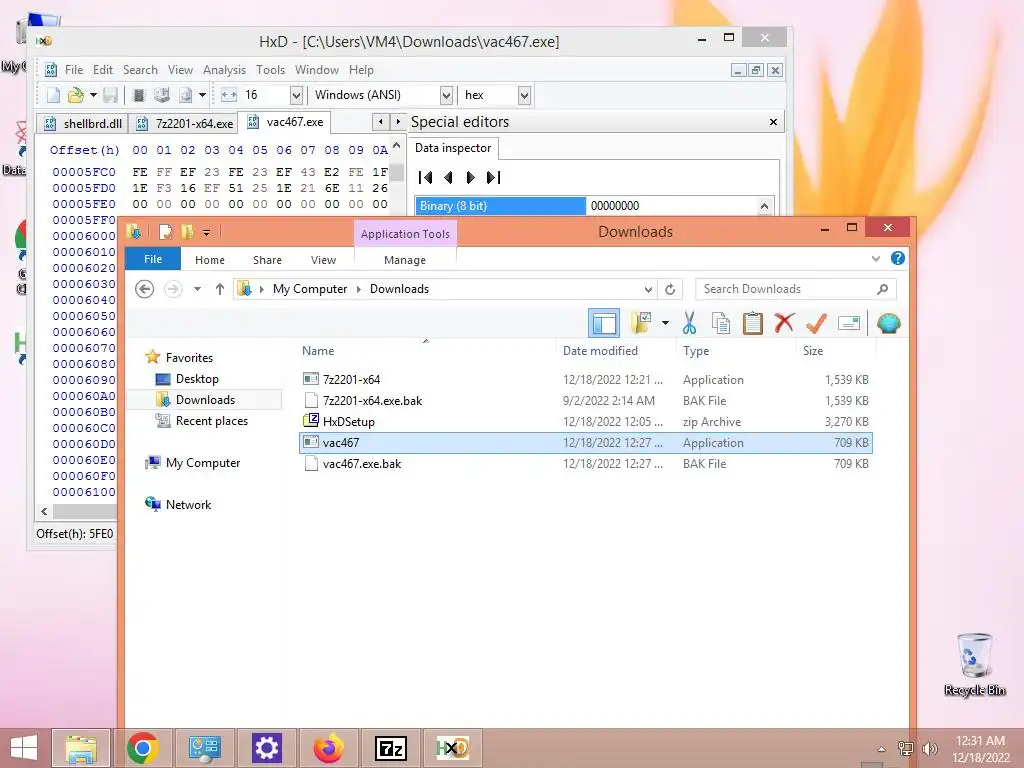Select Desktop in Favorites

197,379
